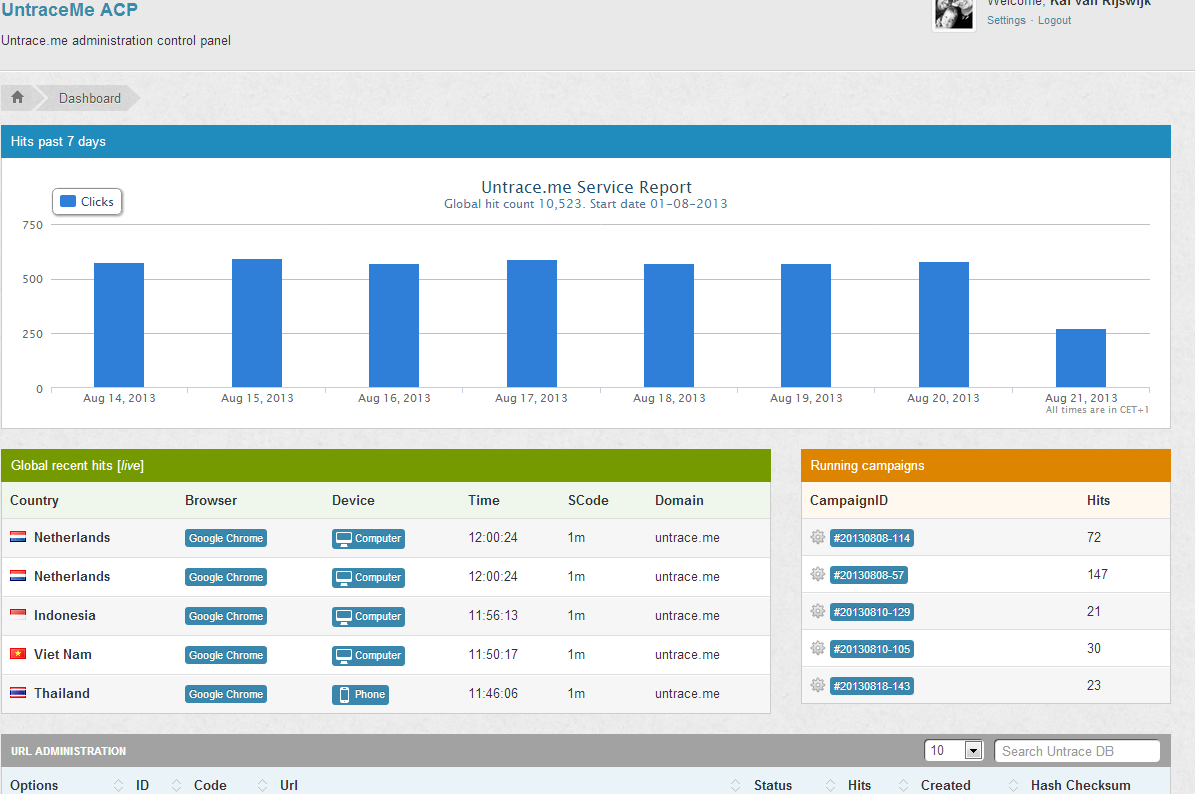Viewport: 1195px width, 794px height.
Task: Click the Hits value 72
Action: point(1094,537)
